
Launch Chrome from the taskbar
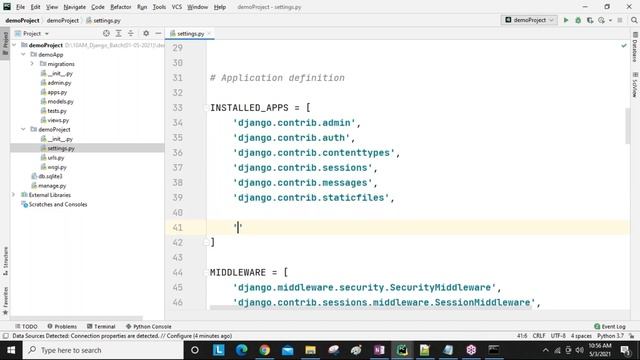pyautogui.click(x=264, y=350)
